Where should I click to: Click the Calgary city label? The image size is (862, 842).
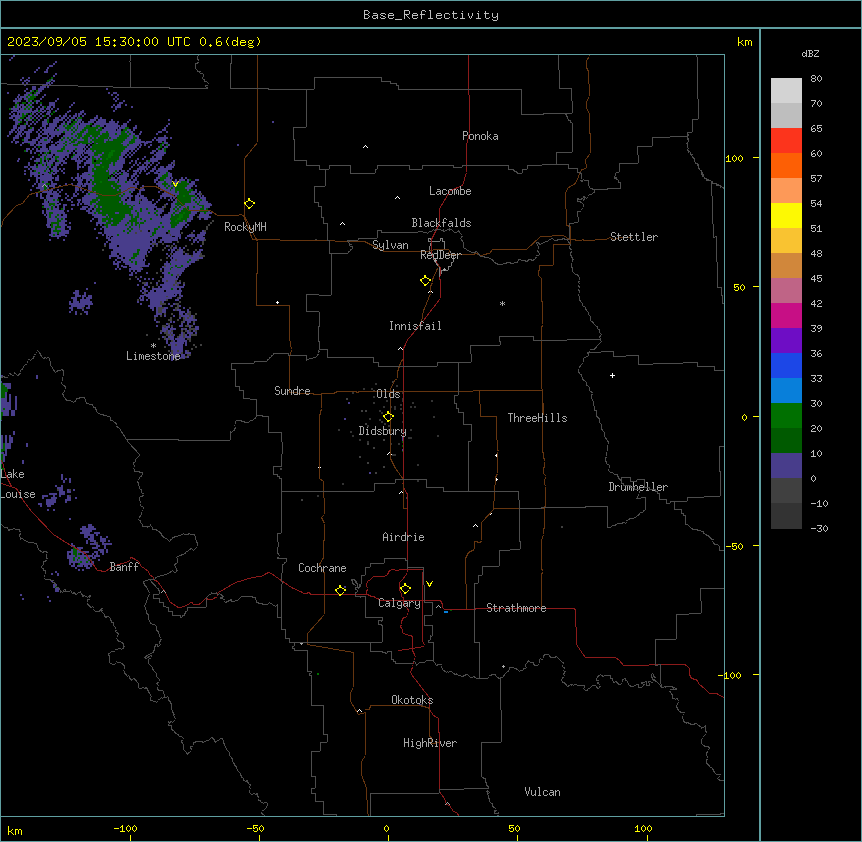coord(399,603)
